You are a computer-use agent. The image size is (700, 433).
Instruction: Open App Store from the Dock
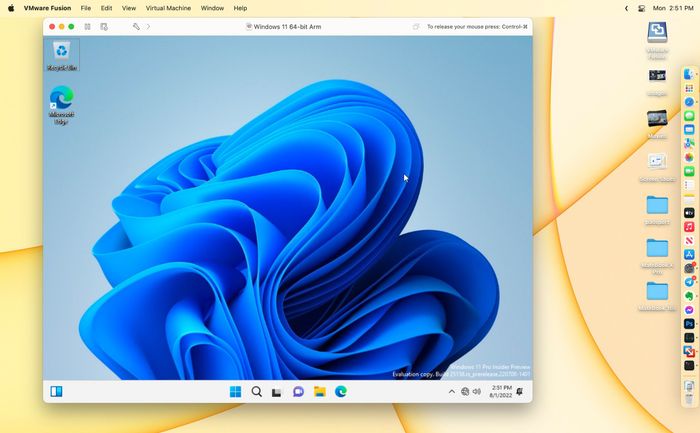click(x=689, y=254)
